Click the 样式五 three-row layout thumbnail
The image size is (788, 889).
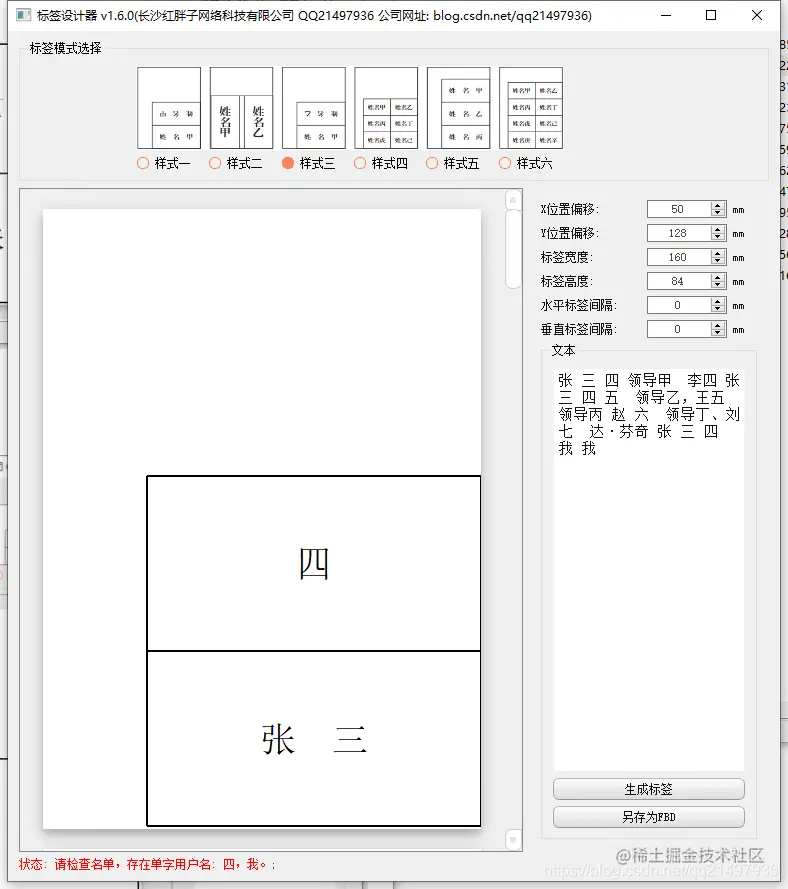coord(459,108)
